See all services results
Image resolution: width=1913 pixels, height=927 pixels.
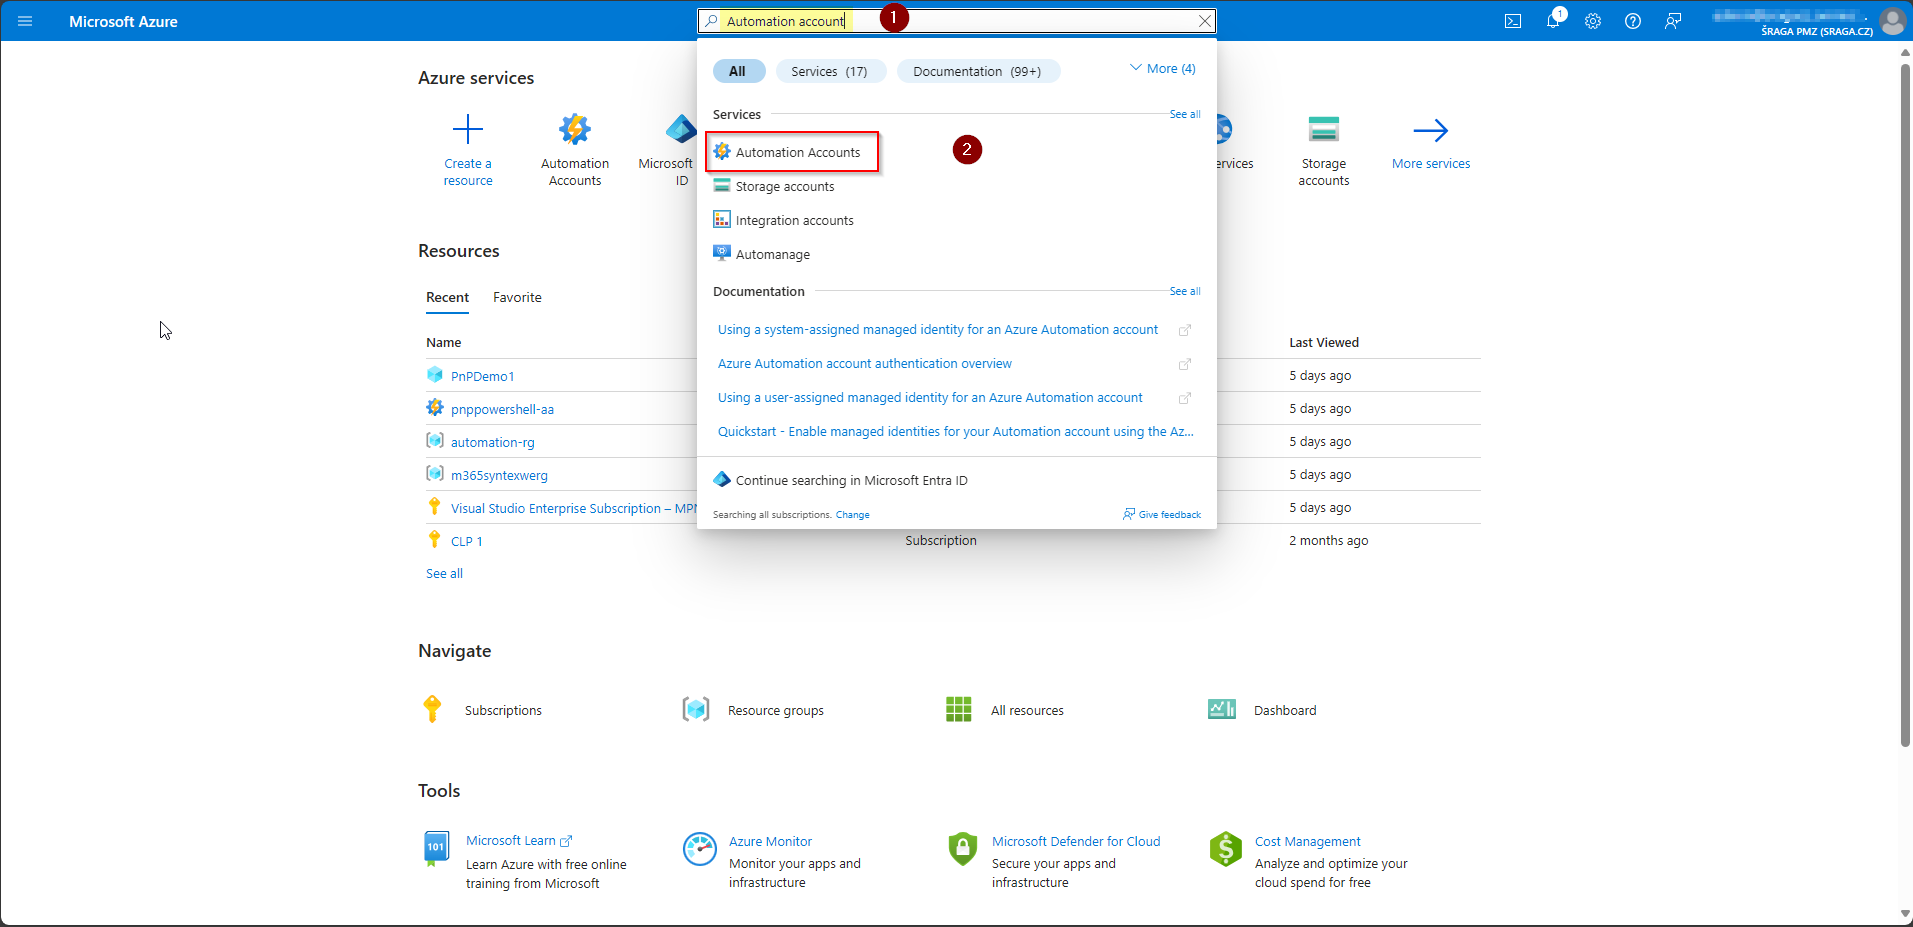coord(1185,114)
